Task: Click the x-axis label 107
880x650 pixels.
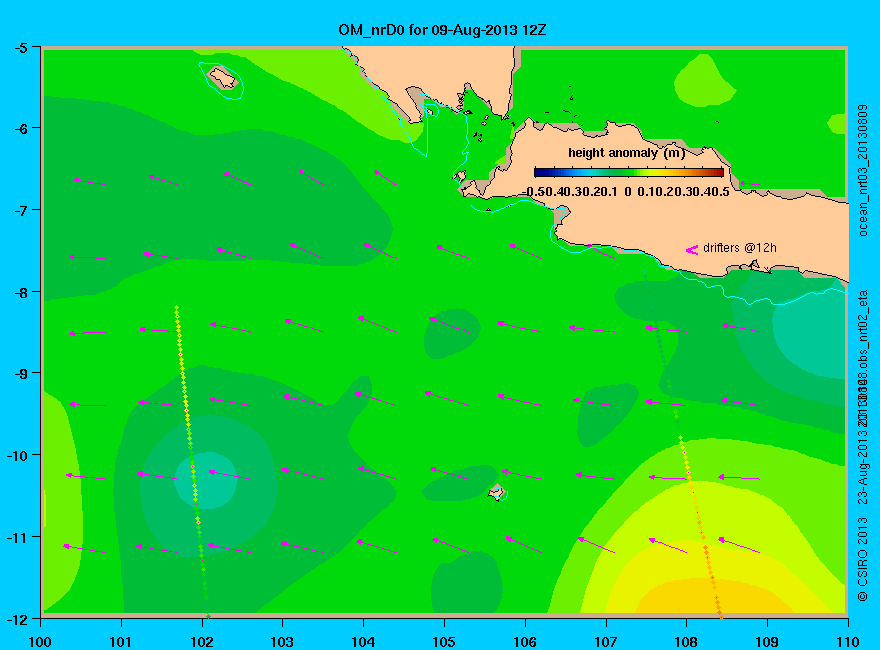Action: (606, 642)
